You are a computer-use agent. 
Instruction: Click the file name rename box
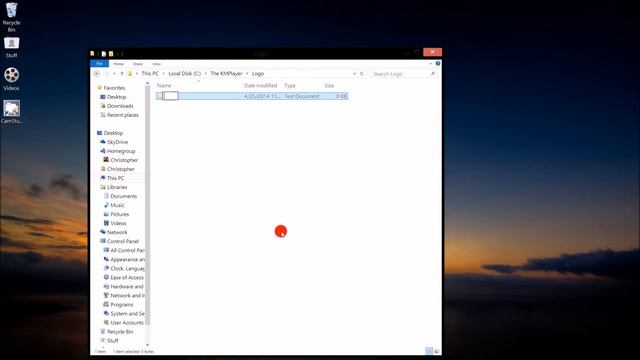pos(170,96)
